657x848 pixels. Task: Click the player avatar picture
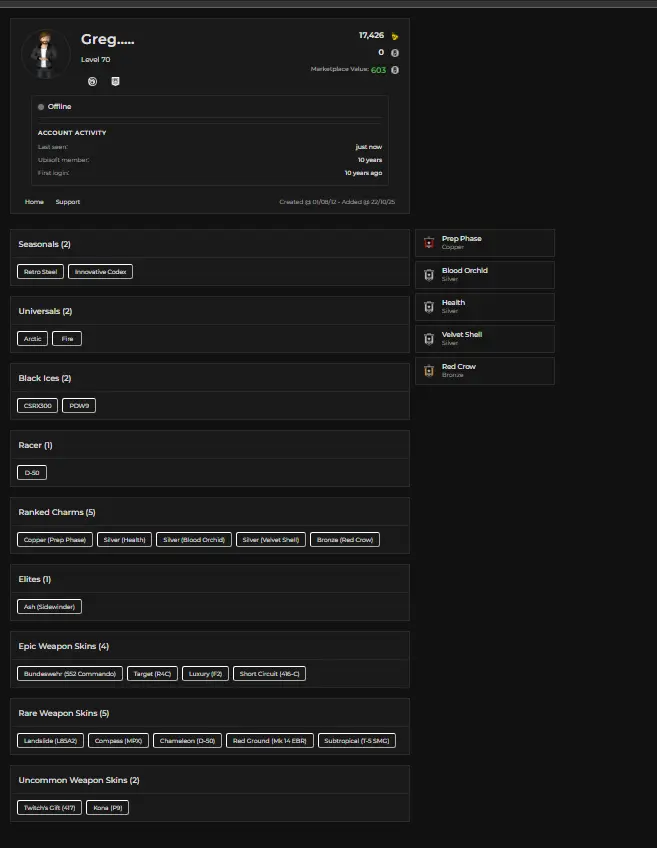(45, 55)
